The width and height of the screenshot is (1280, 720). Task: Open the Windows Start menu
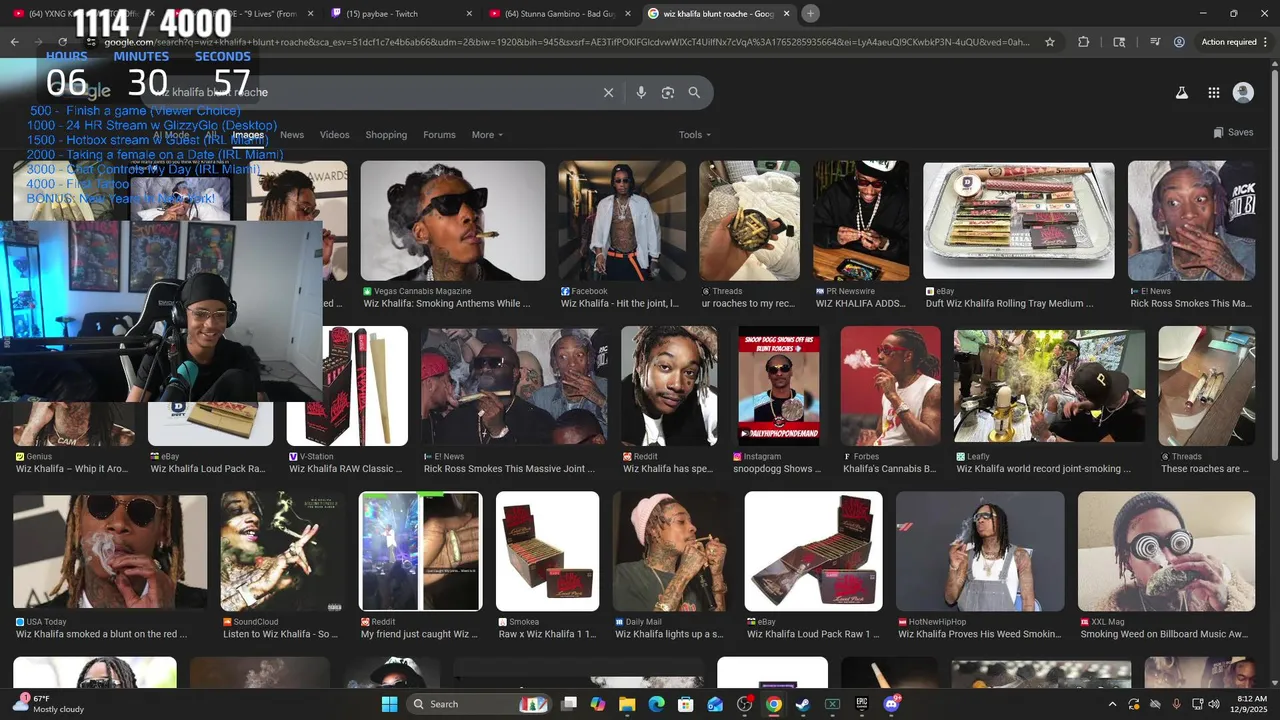[389, 704]
